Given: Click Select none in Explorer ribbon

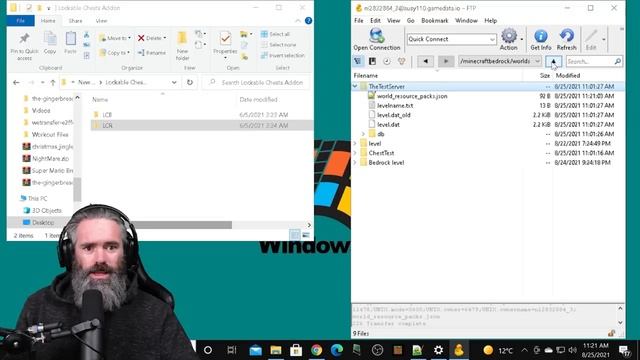Looking at the screenshot, I should [x=278, y=44].
